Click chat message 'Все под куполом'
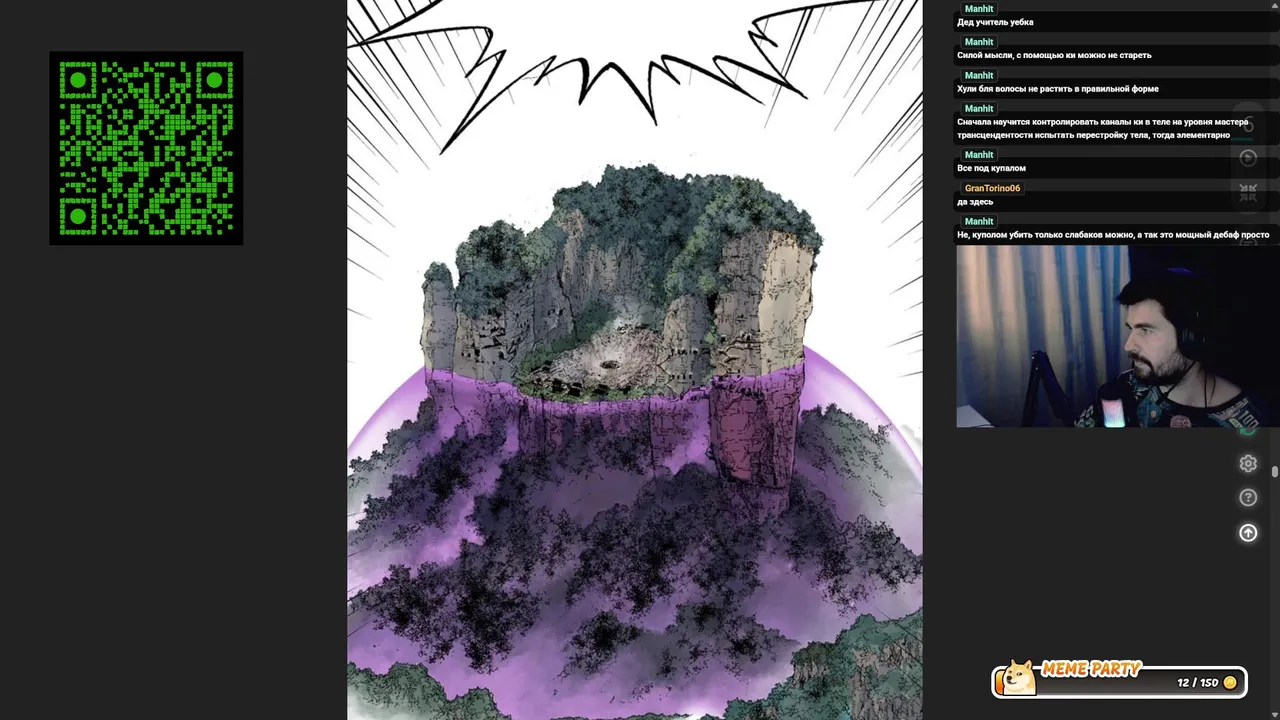1280x720 pixels. 991,168
